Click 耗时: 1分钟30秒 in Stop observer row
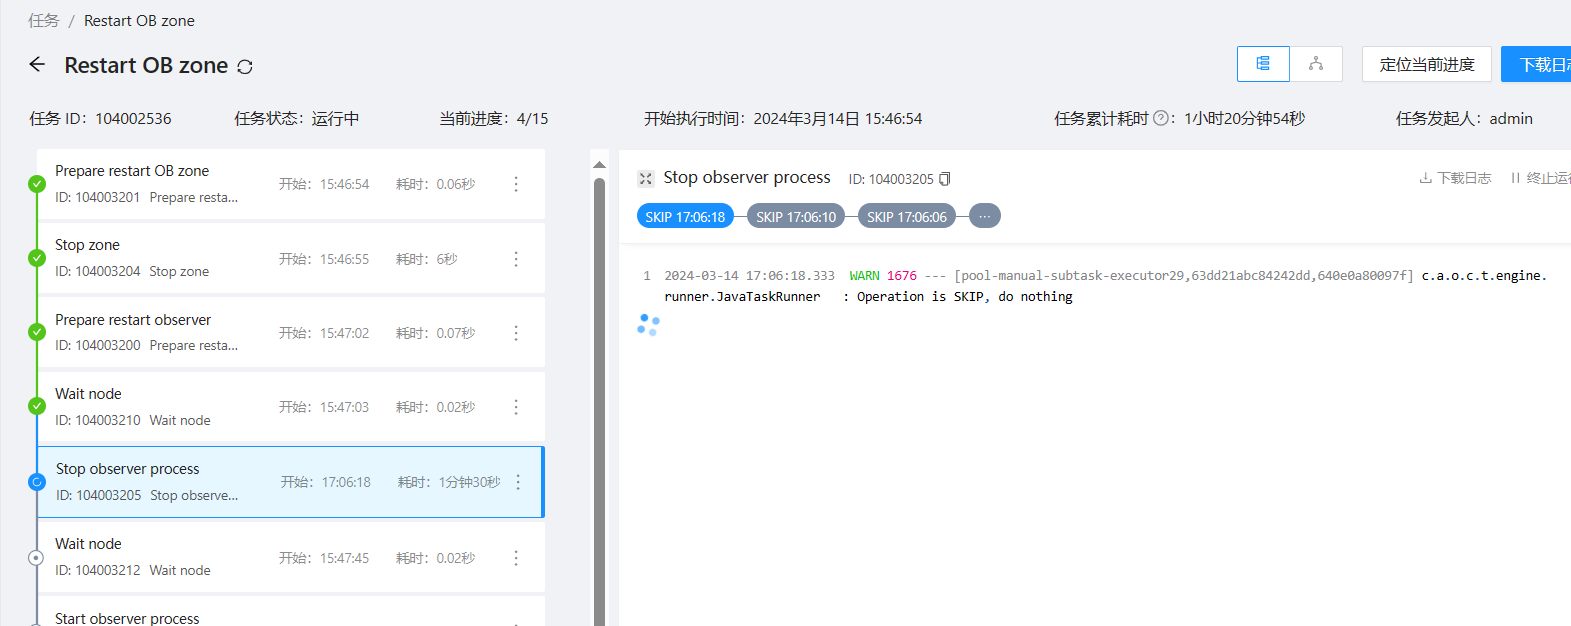 click(x=449, y=482)
